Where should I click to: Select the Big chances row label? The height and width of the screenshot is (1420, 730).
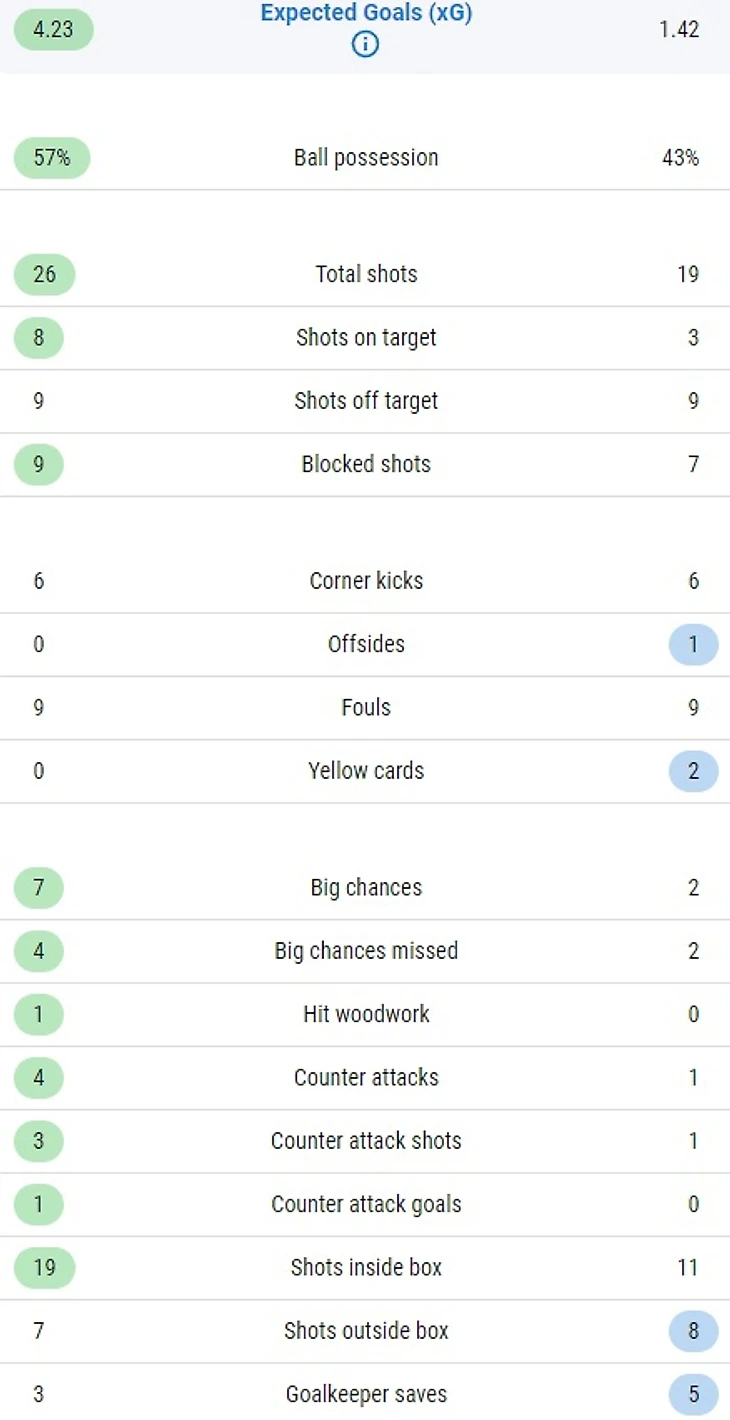pos(366,888)
